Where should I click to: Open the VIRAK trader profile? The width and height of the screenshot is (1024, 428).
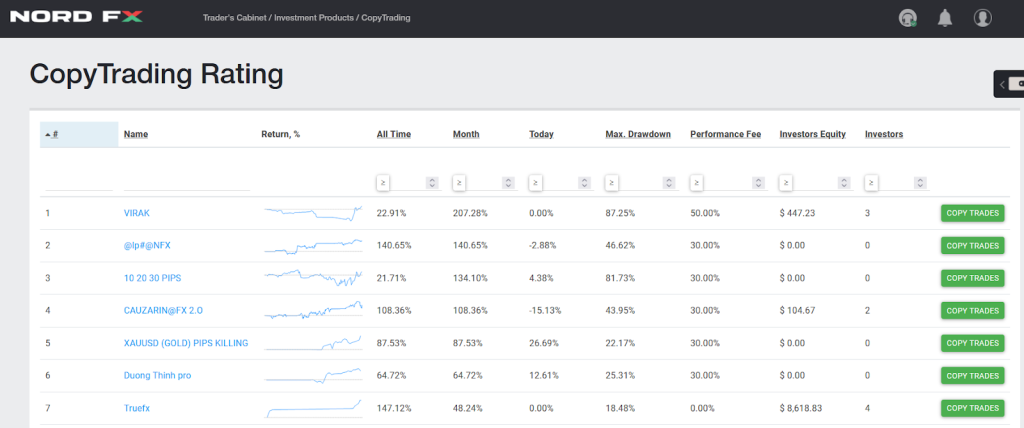(x=136, y=213)
